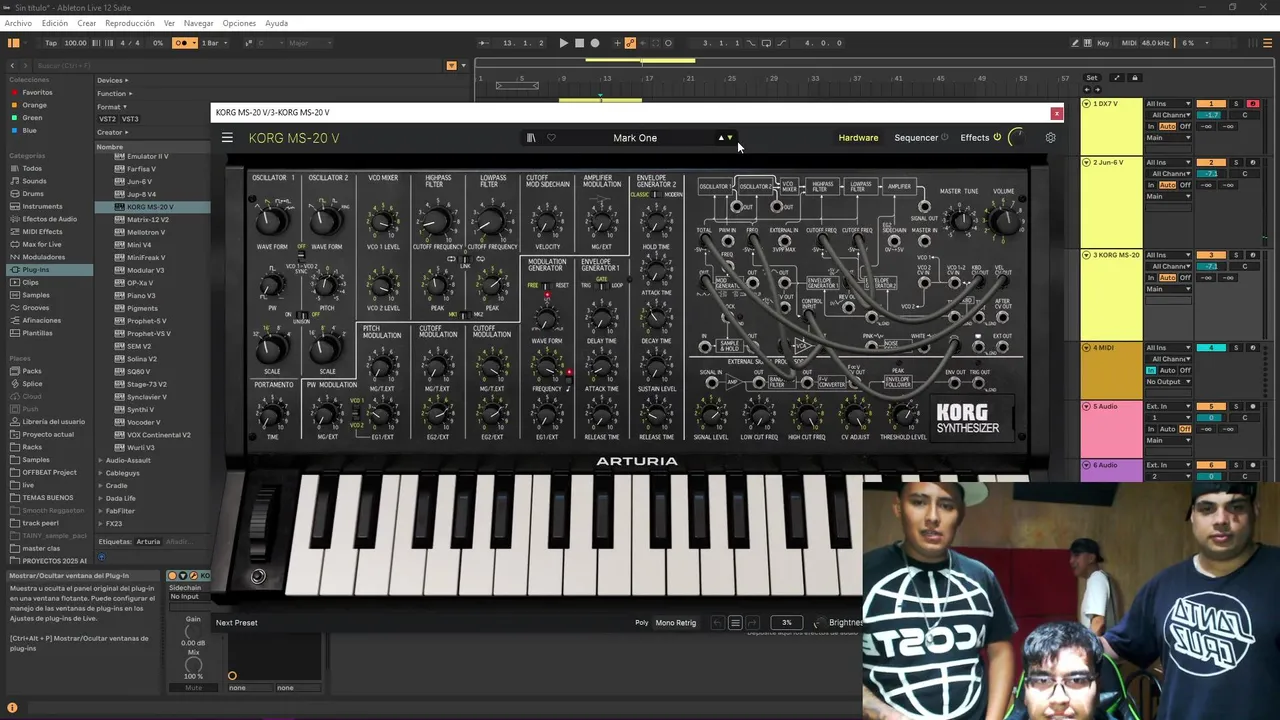This screenshot has width=1280, height=720.
Task: Click the tempo field showing 100.00
Action: click(75, 43)
